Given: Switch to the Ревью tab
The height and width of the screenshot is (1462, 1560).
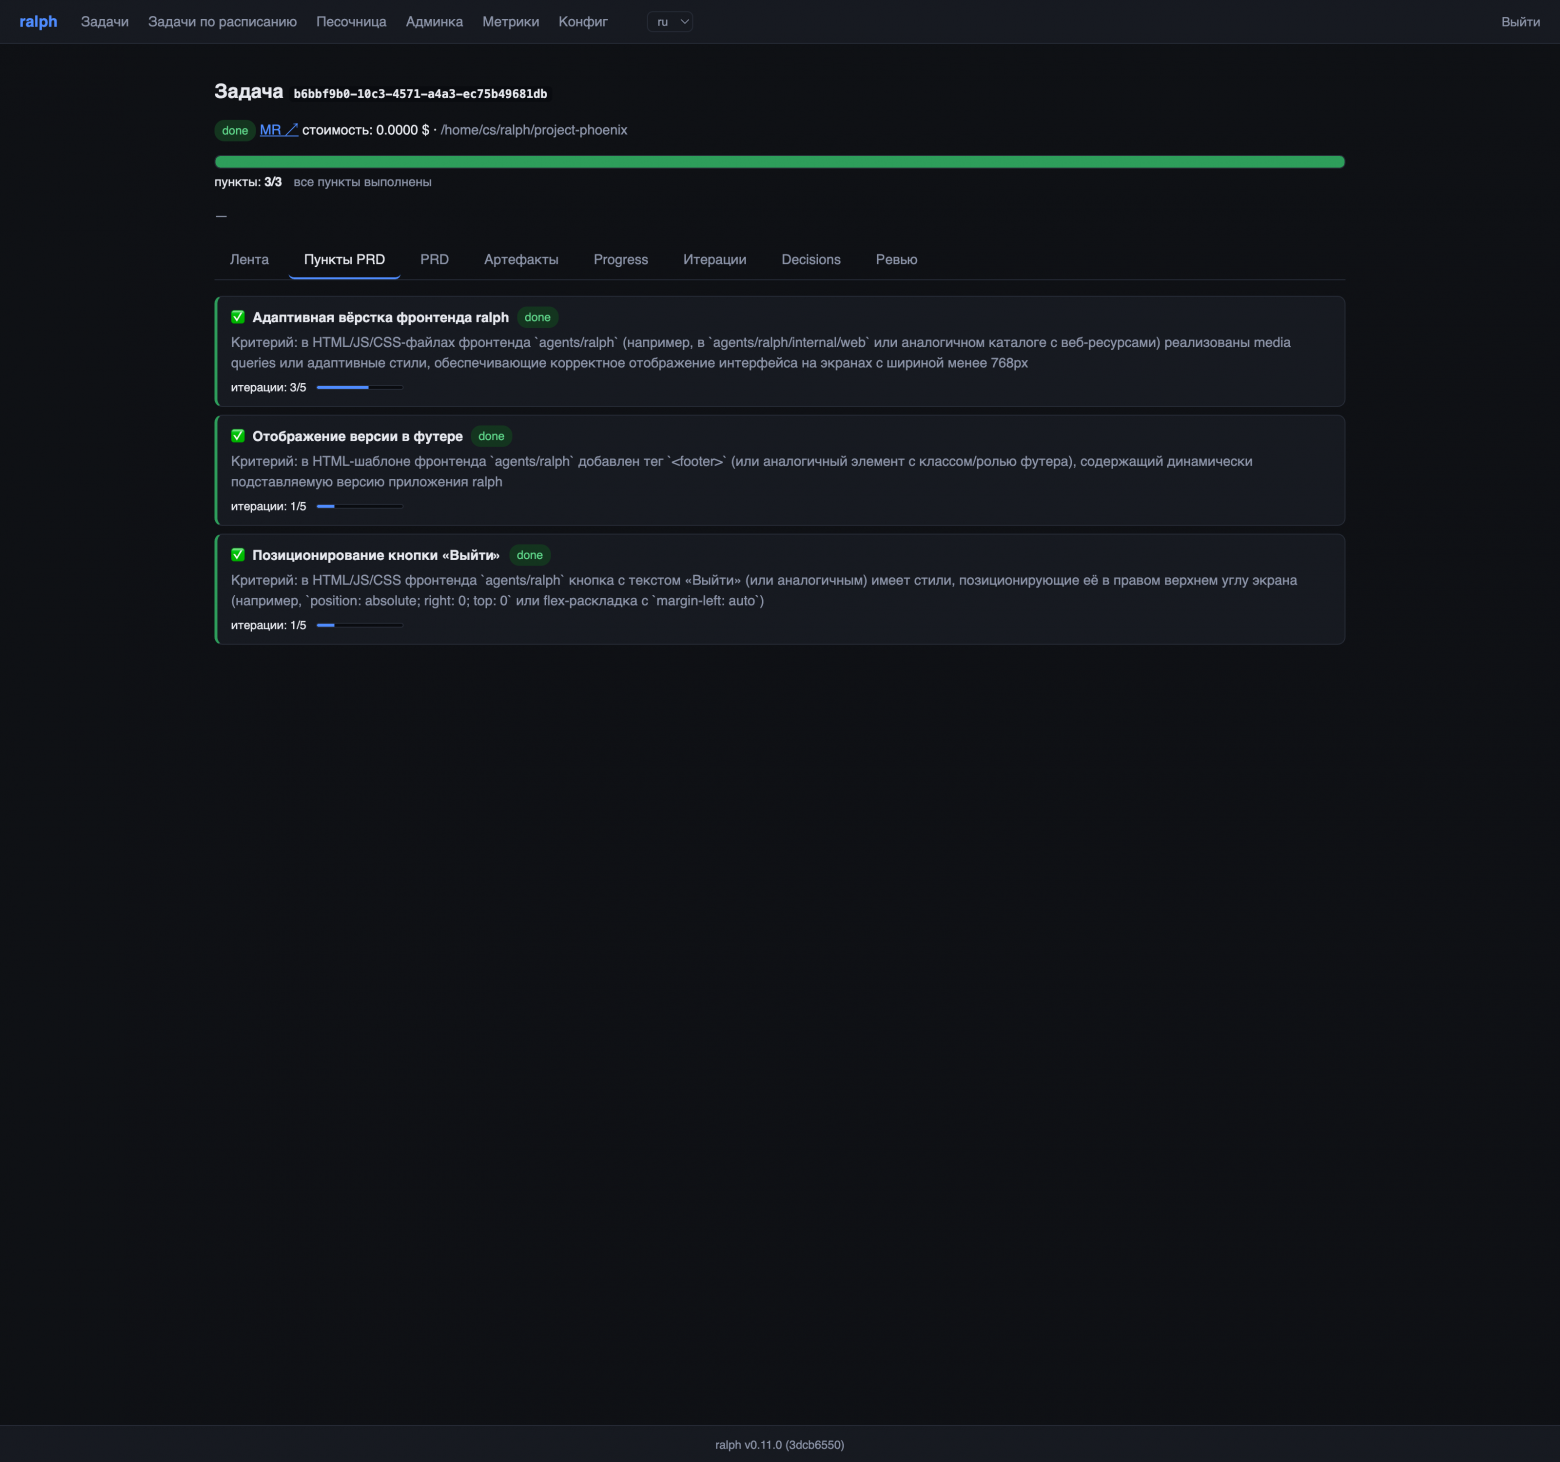Looking at the screenshot, I should pos(897,260).
